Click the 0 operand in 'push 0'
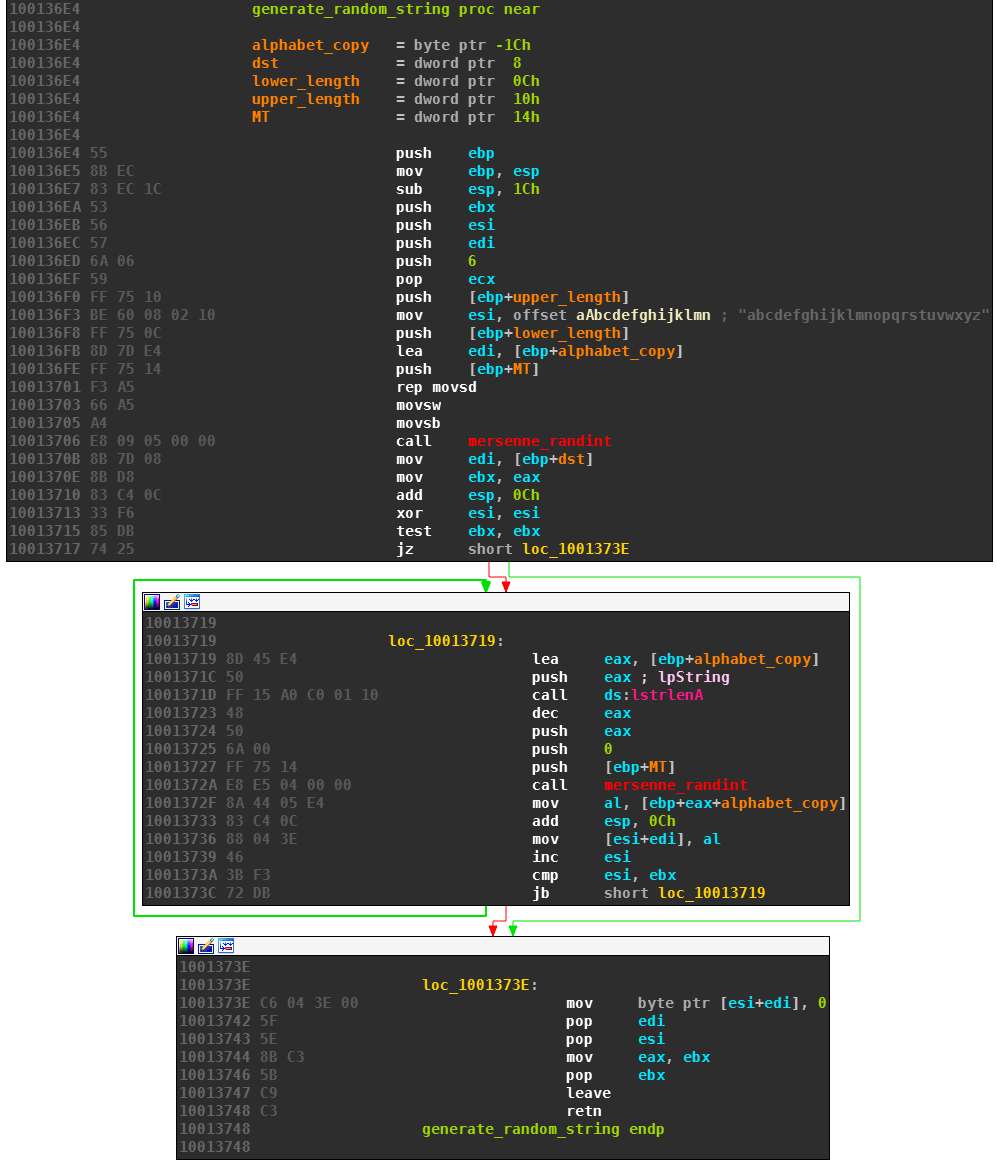This screenshot has width=997, height=1167. coord(609,749)
